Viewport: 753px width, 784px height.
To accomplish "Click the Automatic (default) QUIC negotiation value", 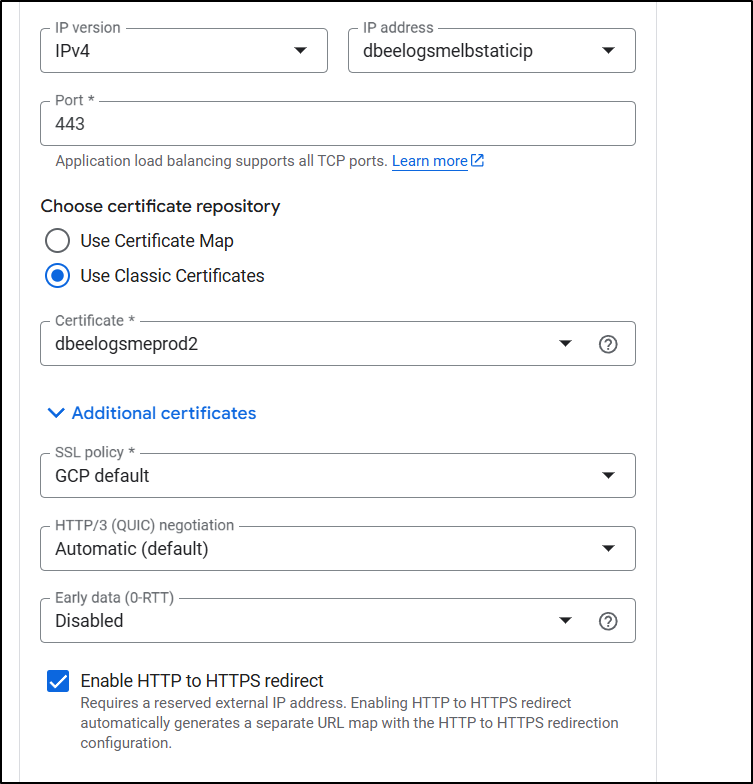I will (131, 549).
